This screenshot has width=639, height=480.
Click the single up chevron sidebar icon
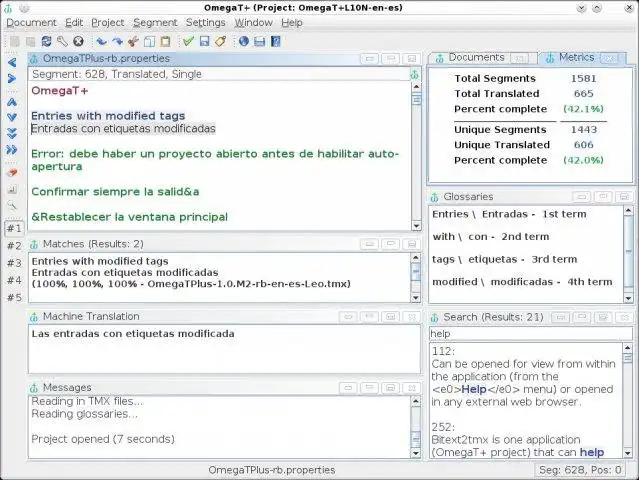tap(12, 102)
